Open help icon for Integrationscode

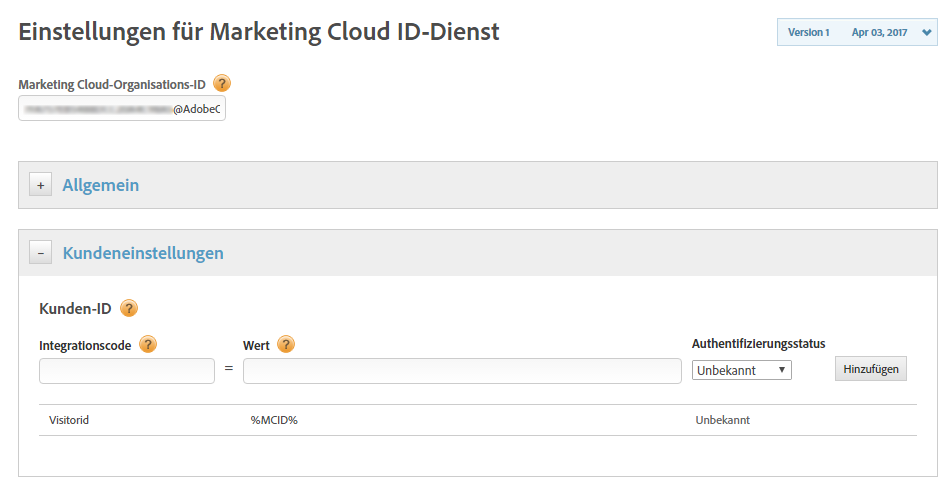148,345
